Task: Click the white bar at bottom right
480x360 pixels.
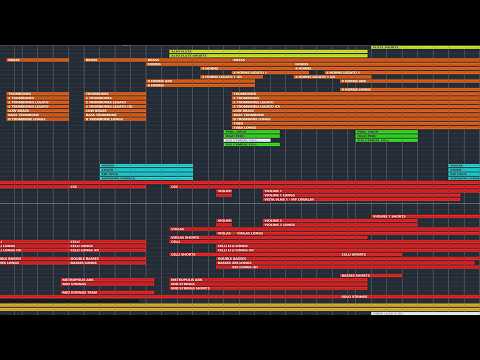Action: pyautogui.click(x=425, y=313)
